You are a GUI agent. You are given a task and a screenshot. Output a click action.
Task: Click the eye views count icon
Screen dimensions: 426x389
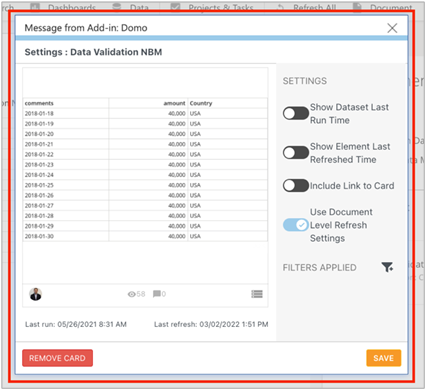tap(131, 294)
